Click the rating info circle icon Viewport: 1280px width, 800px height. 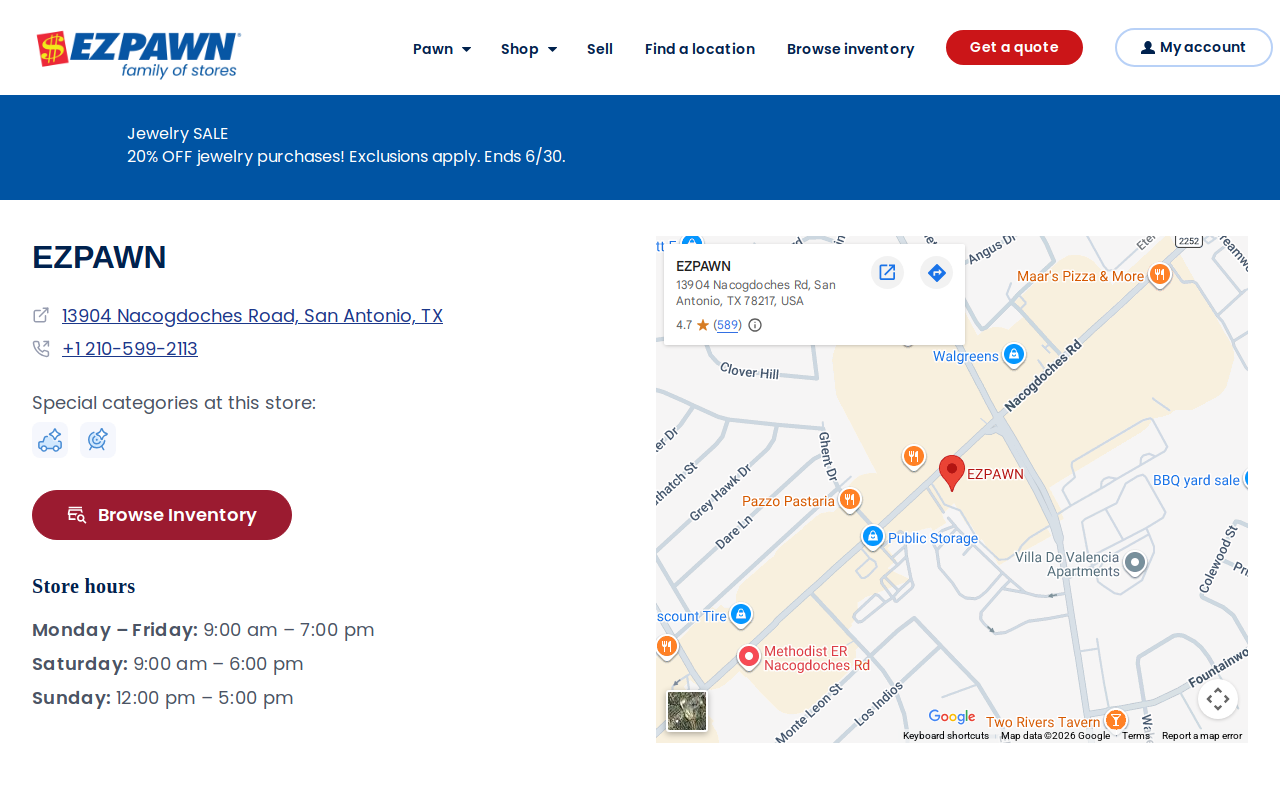click(x=755, y=325)
